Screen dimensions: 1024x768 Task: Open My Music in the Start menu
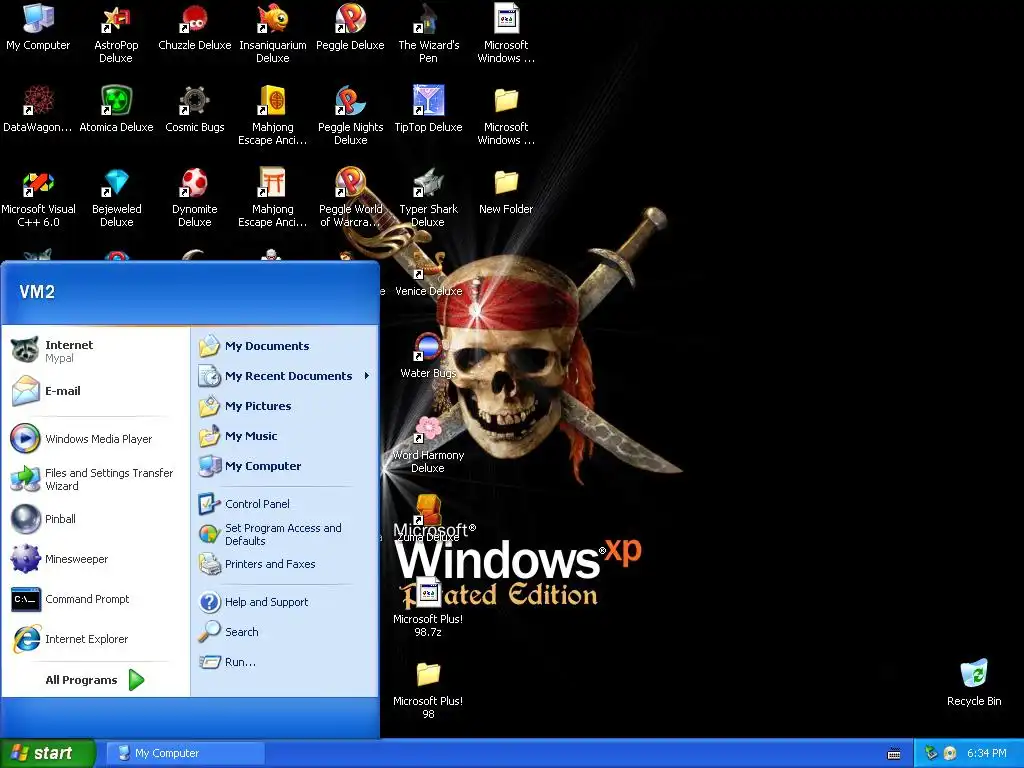[285, 436]
